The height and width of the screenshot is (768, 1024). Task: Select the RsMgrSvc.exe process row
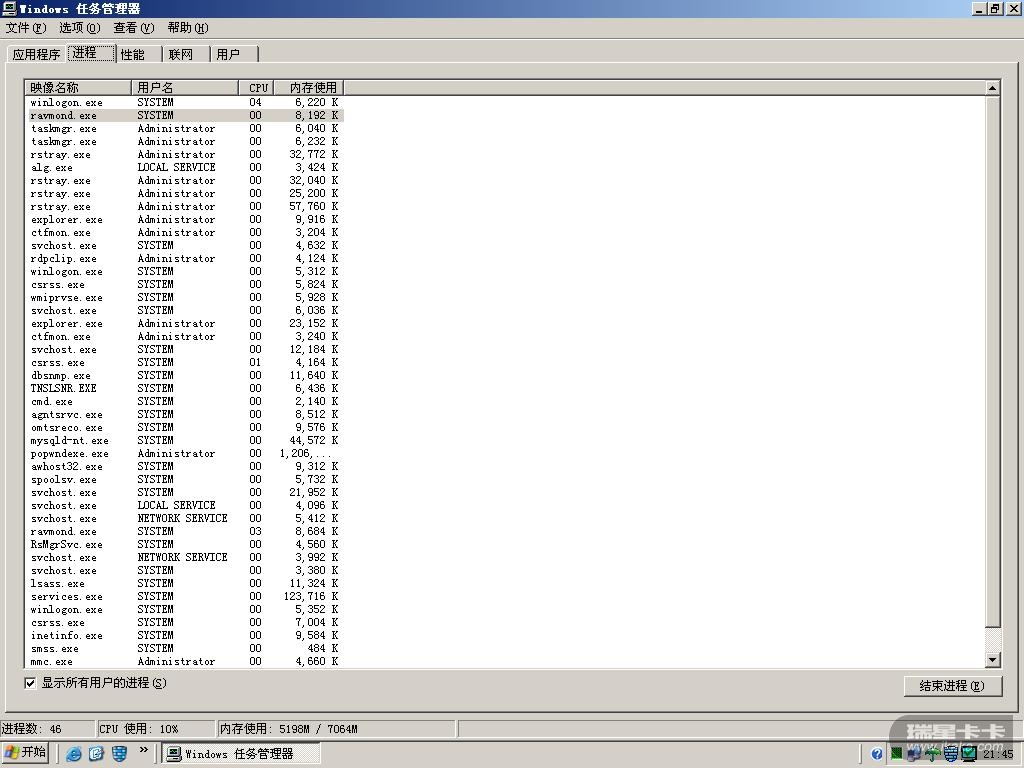point(184,545)
